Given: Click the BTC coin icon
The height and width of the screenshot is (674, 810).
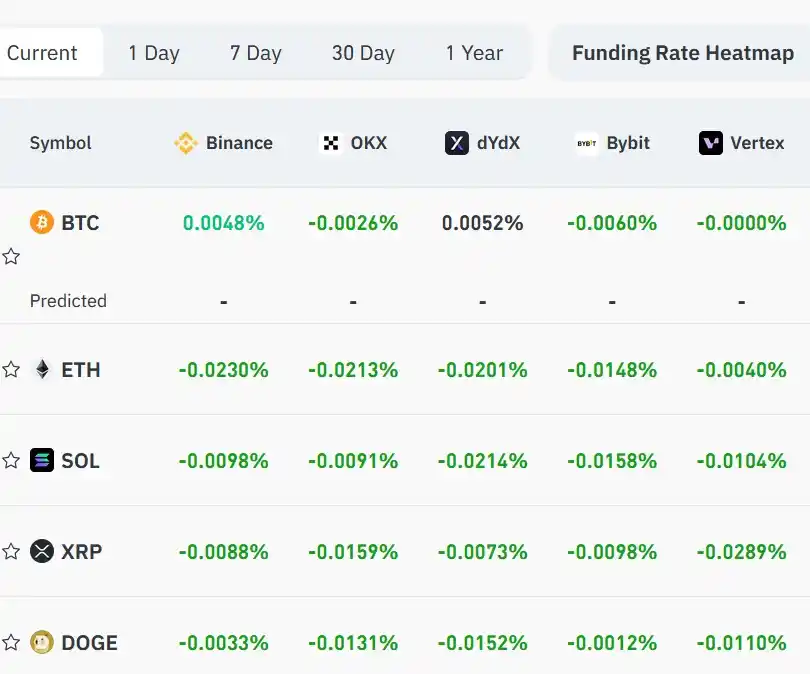Looking at the screenshot, I should [x=40, y=223].
